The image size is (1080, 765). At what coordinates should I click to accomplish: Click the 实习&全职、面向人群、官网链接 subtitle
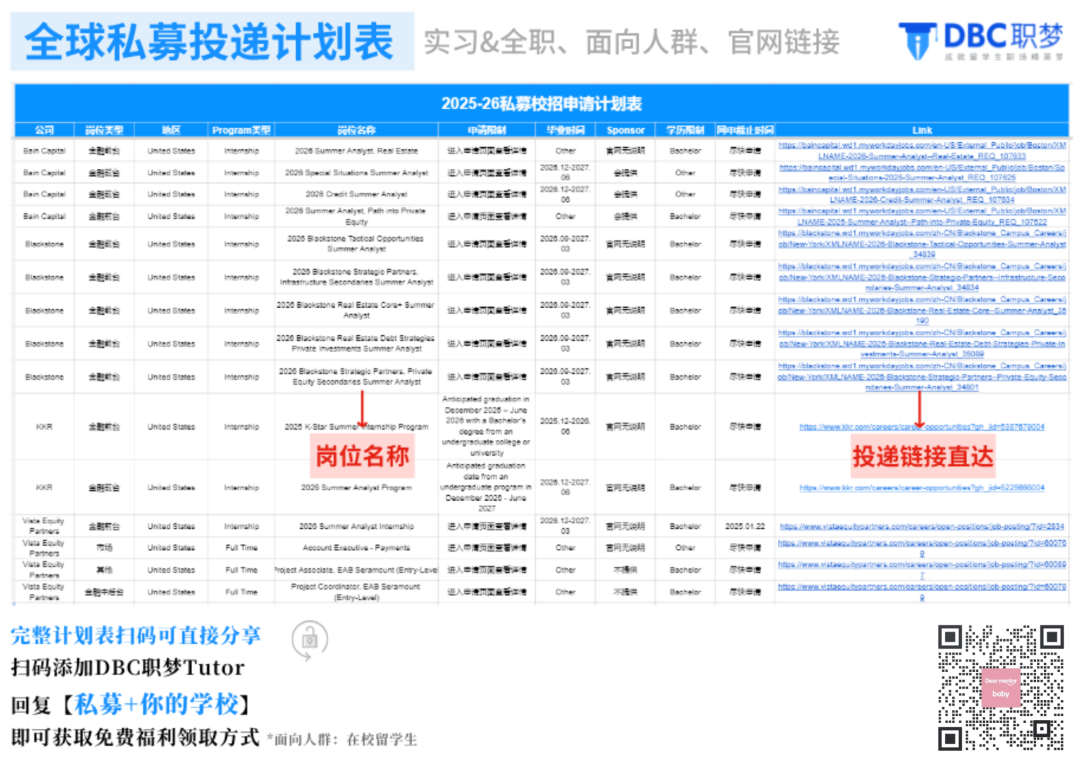pyautogui.click(x=632, y=42)
